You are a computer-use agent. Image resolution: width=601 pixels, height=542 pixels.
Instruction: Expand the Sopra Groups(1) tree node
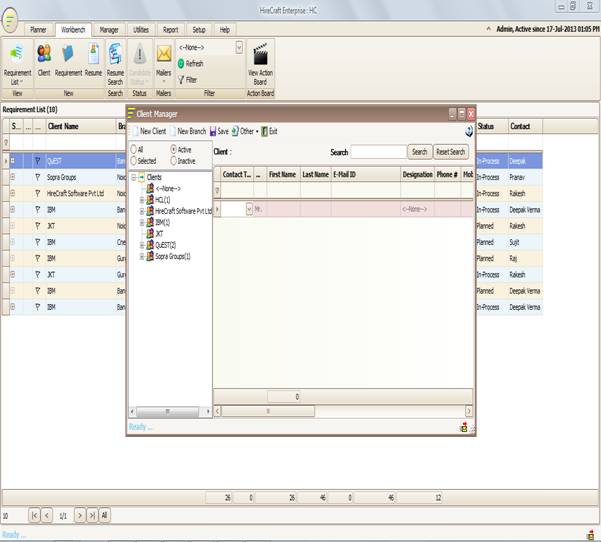(142, 257)
